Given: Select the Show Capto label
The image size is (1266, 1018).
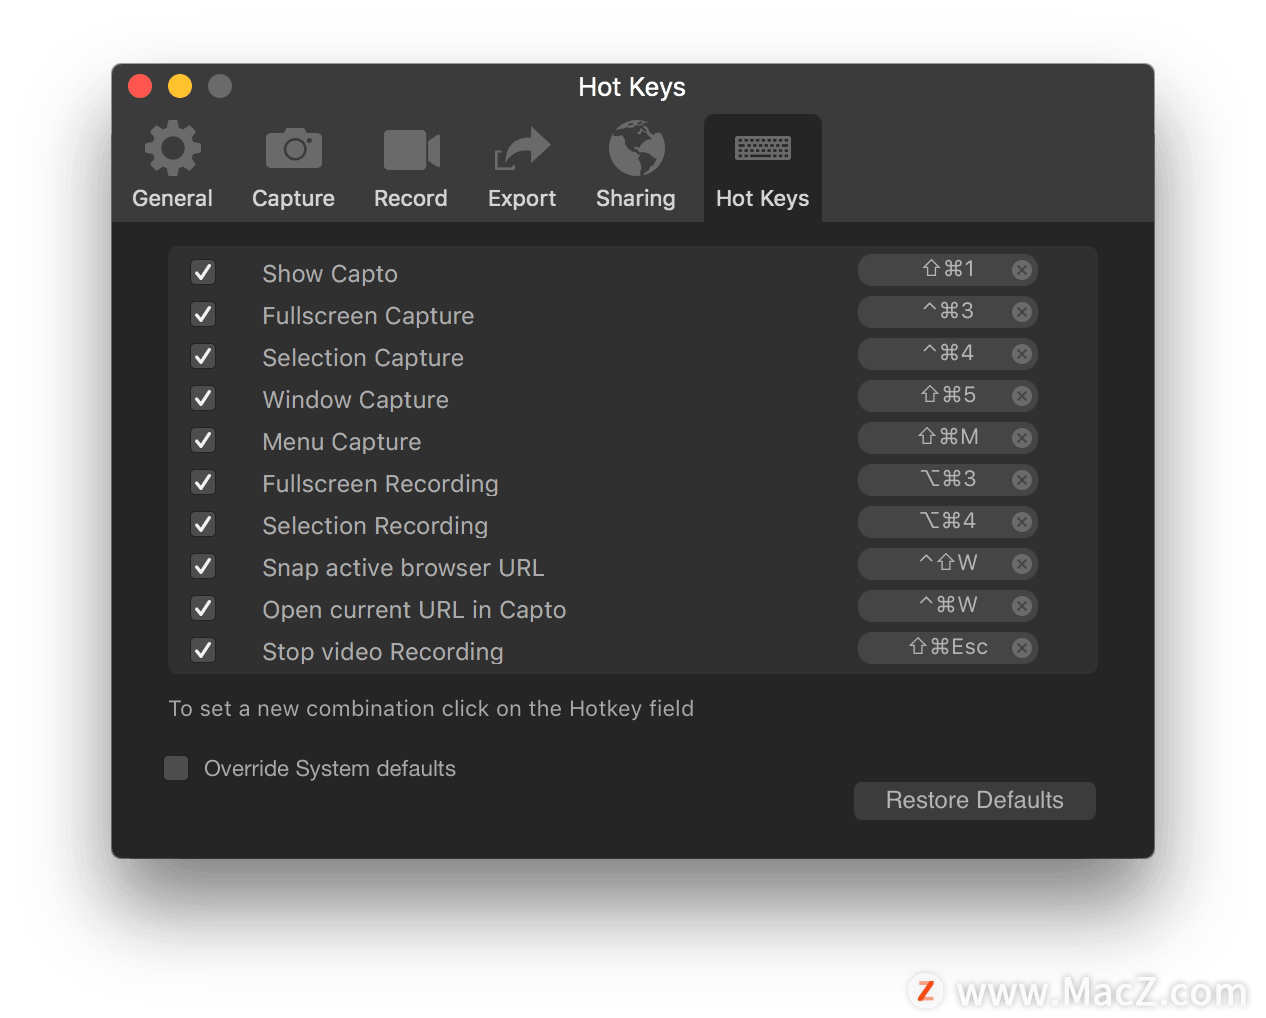Looking at the screenshot, I should point(330,274).
